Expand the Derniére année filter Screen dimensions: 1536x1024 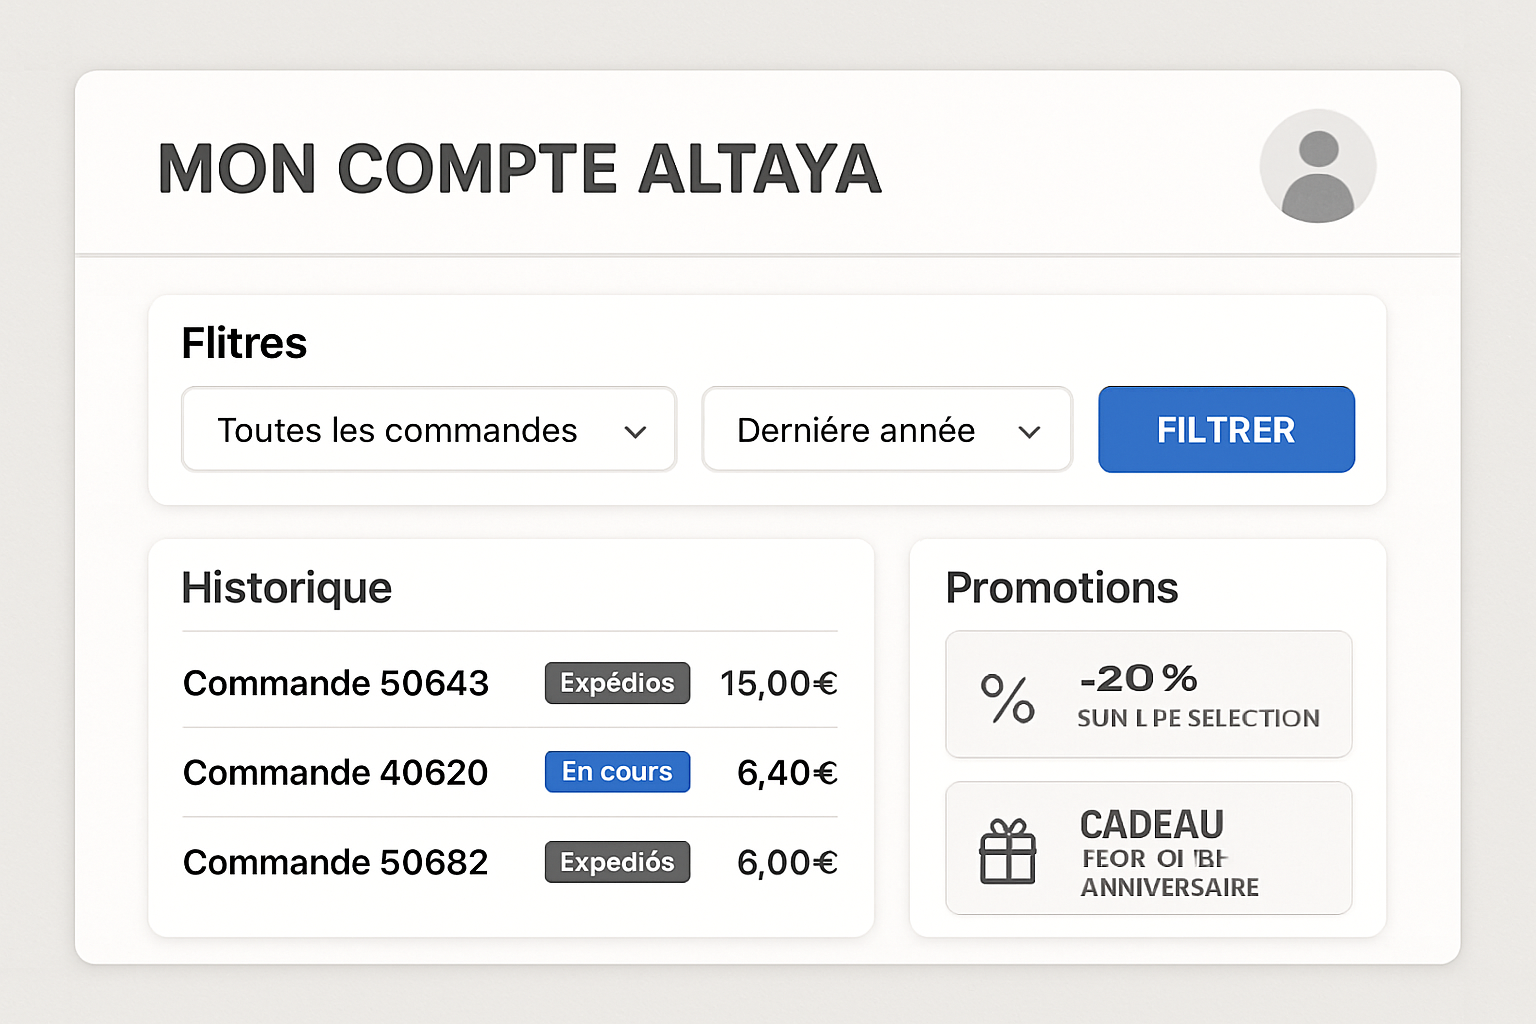click(886, 429)
